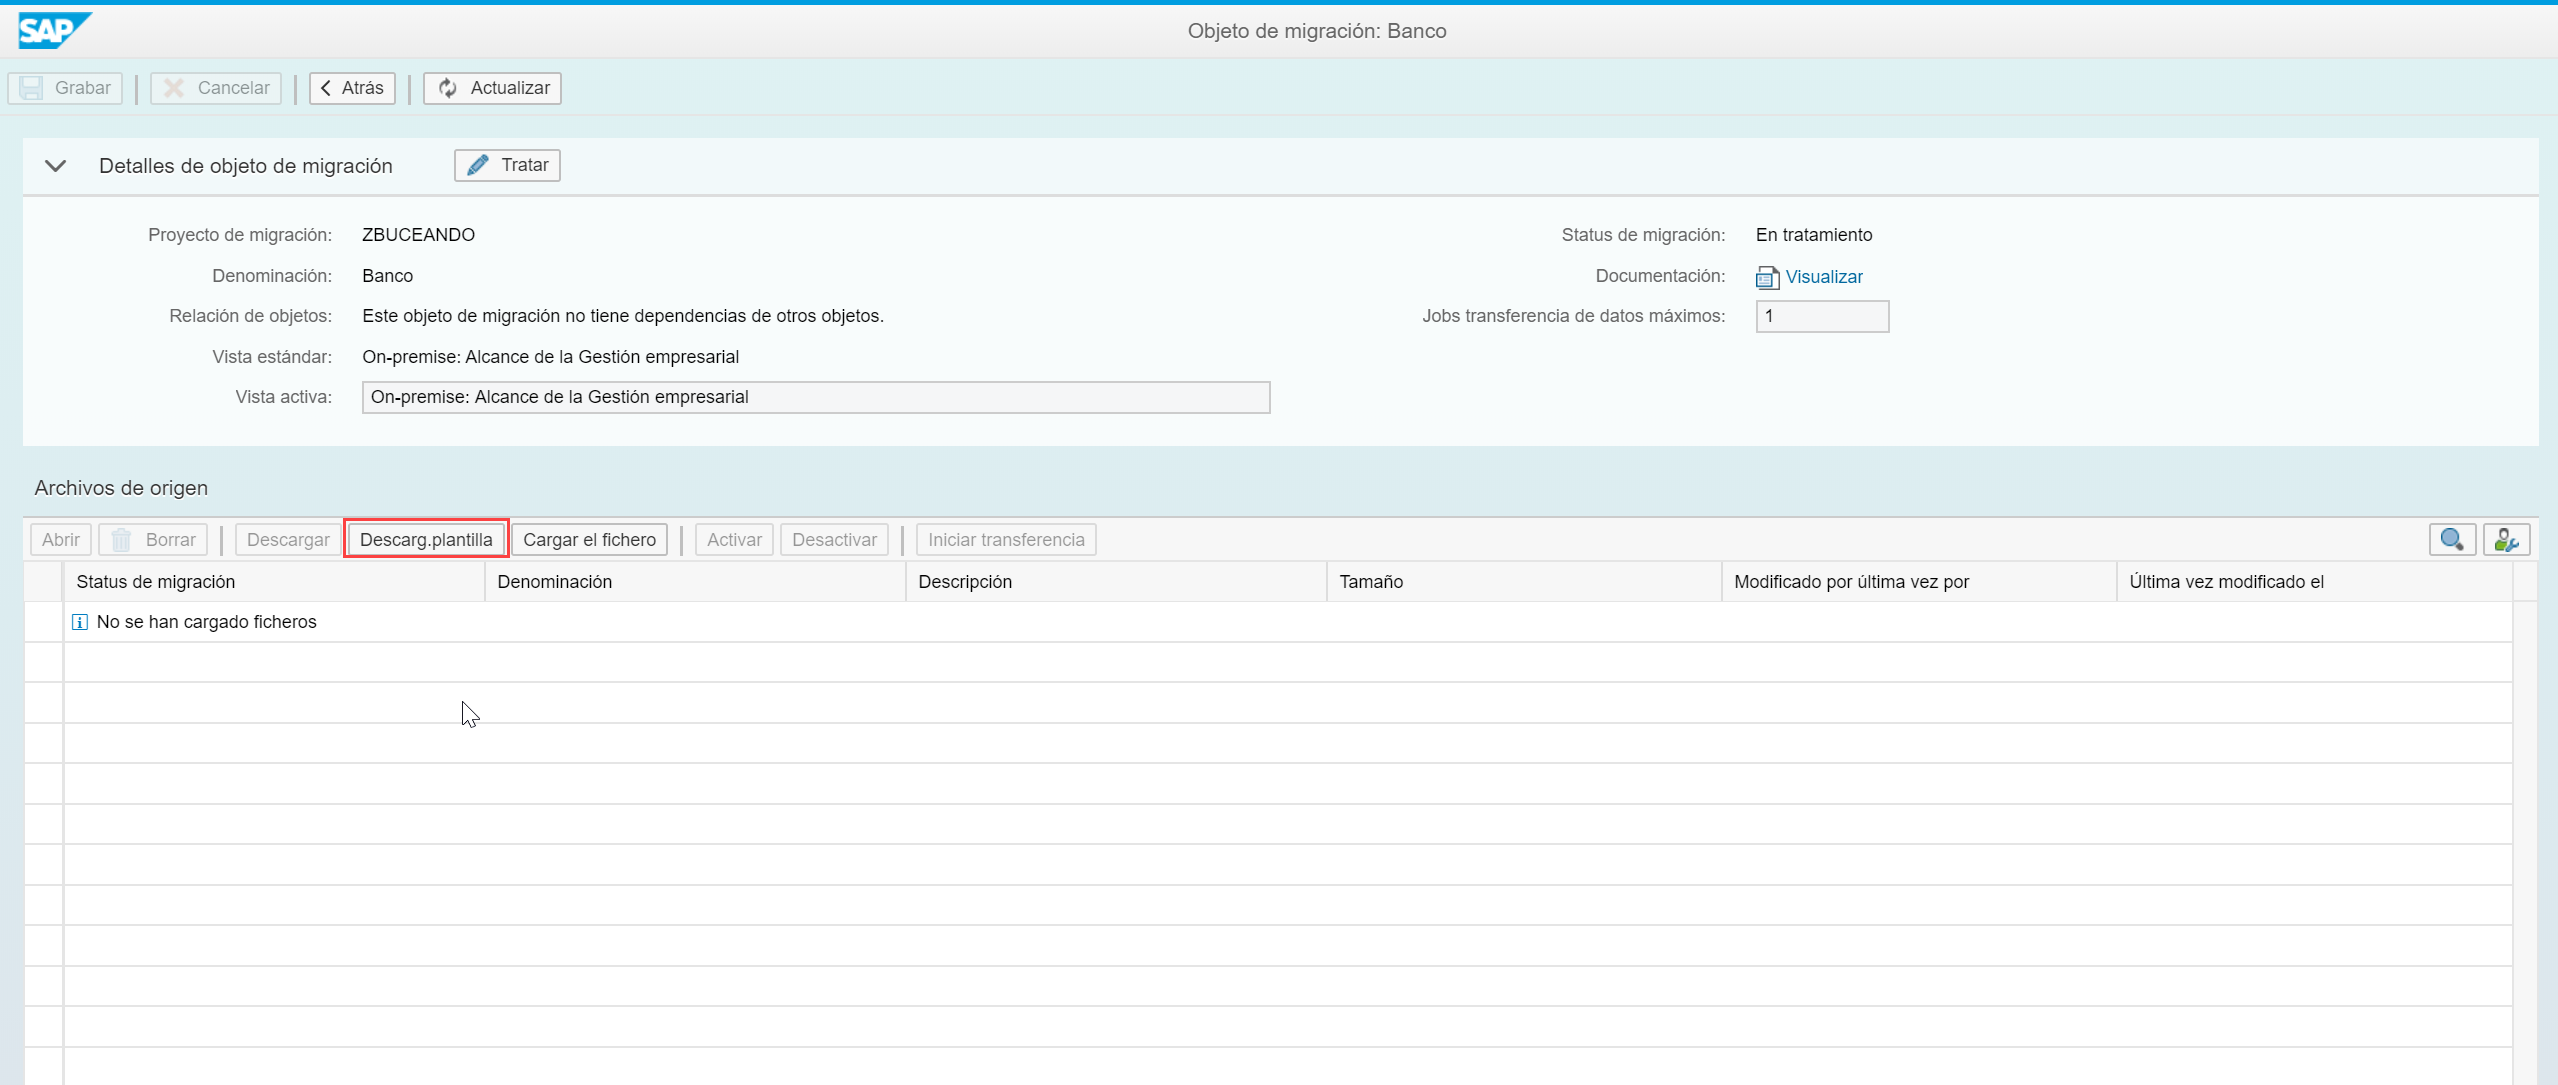2558x1085 pixels.
Task: Open the table personalization settings icon
Action: tap(2505, 540)
